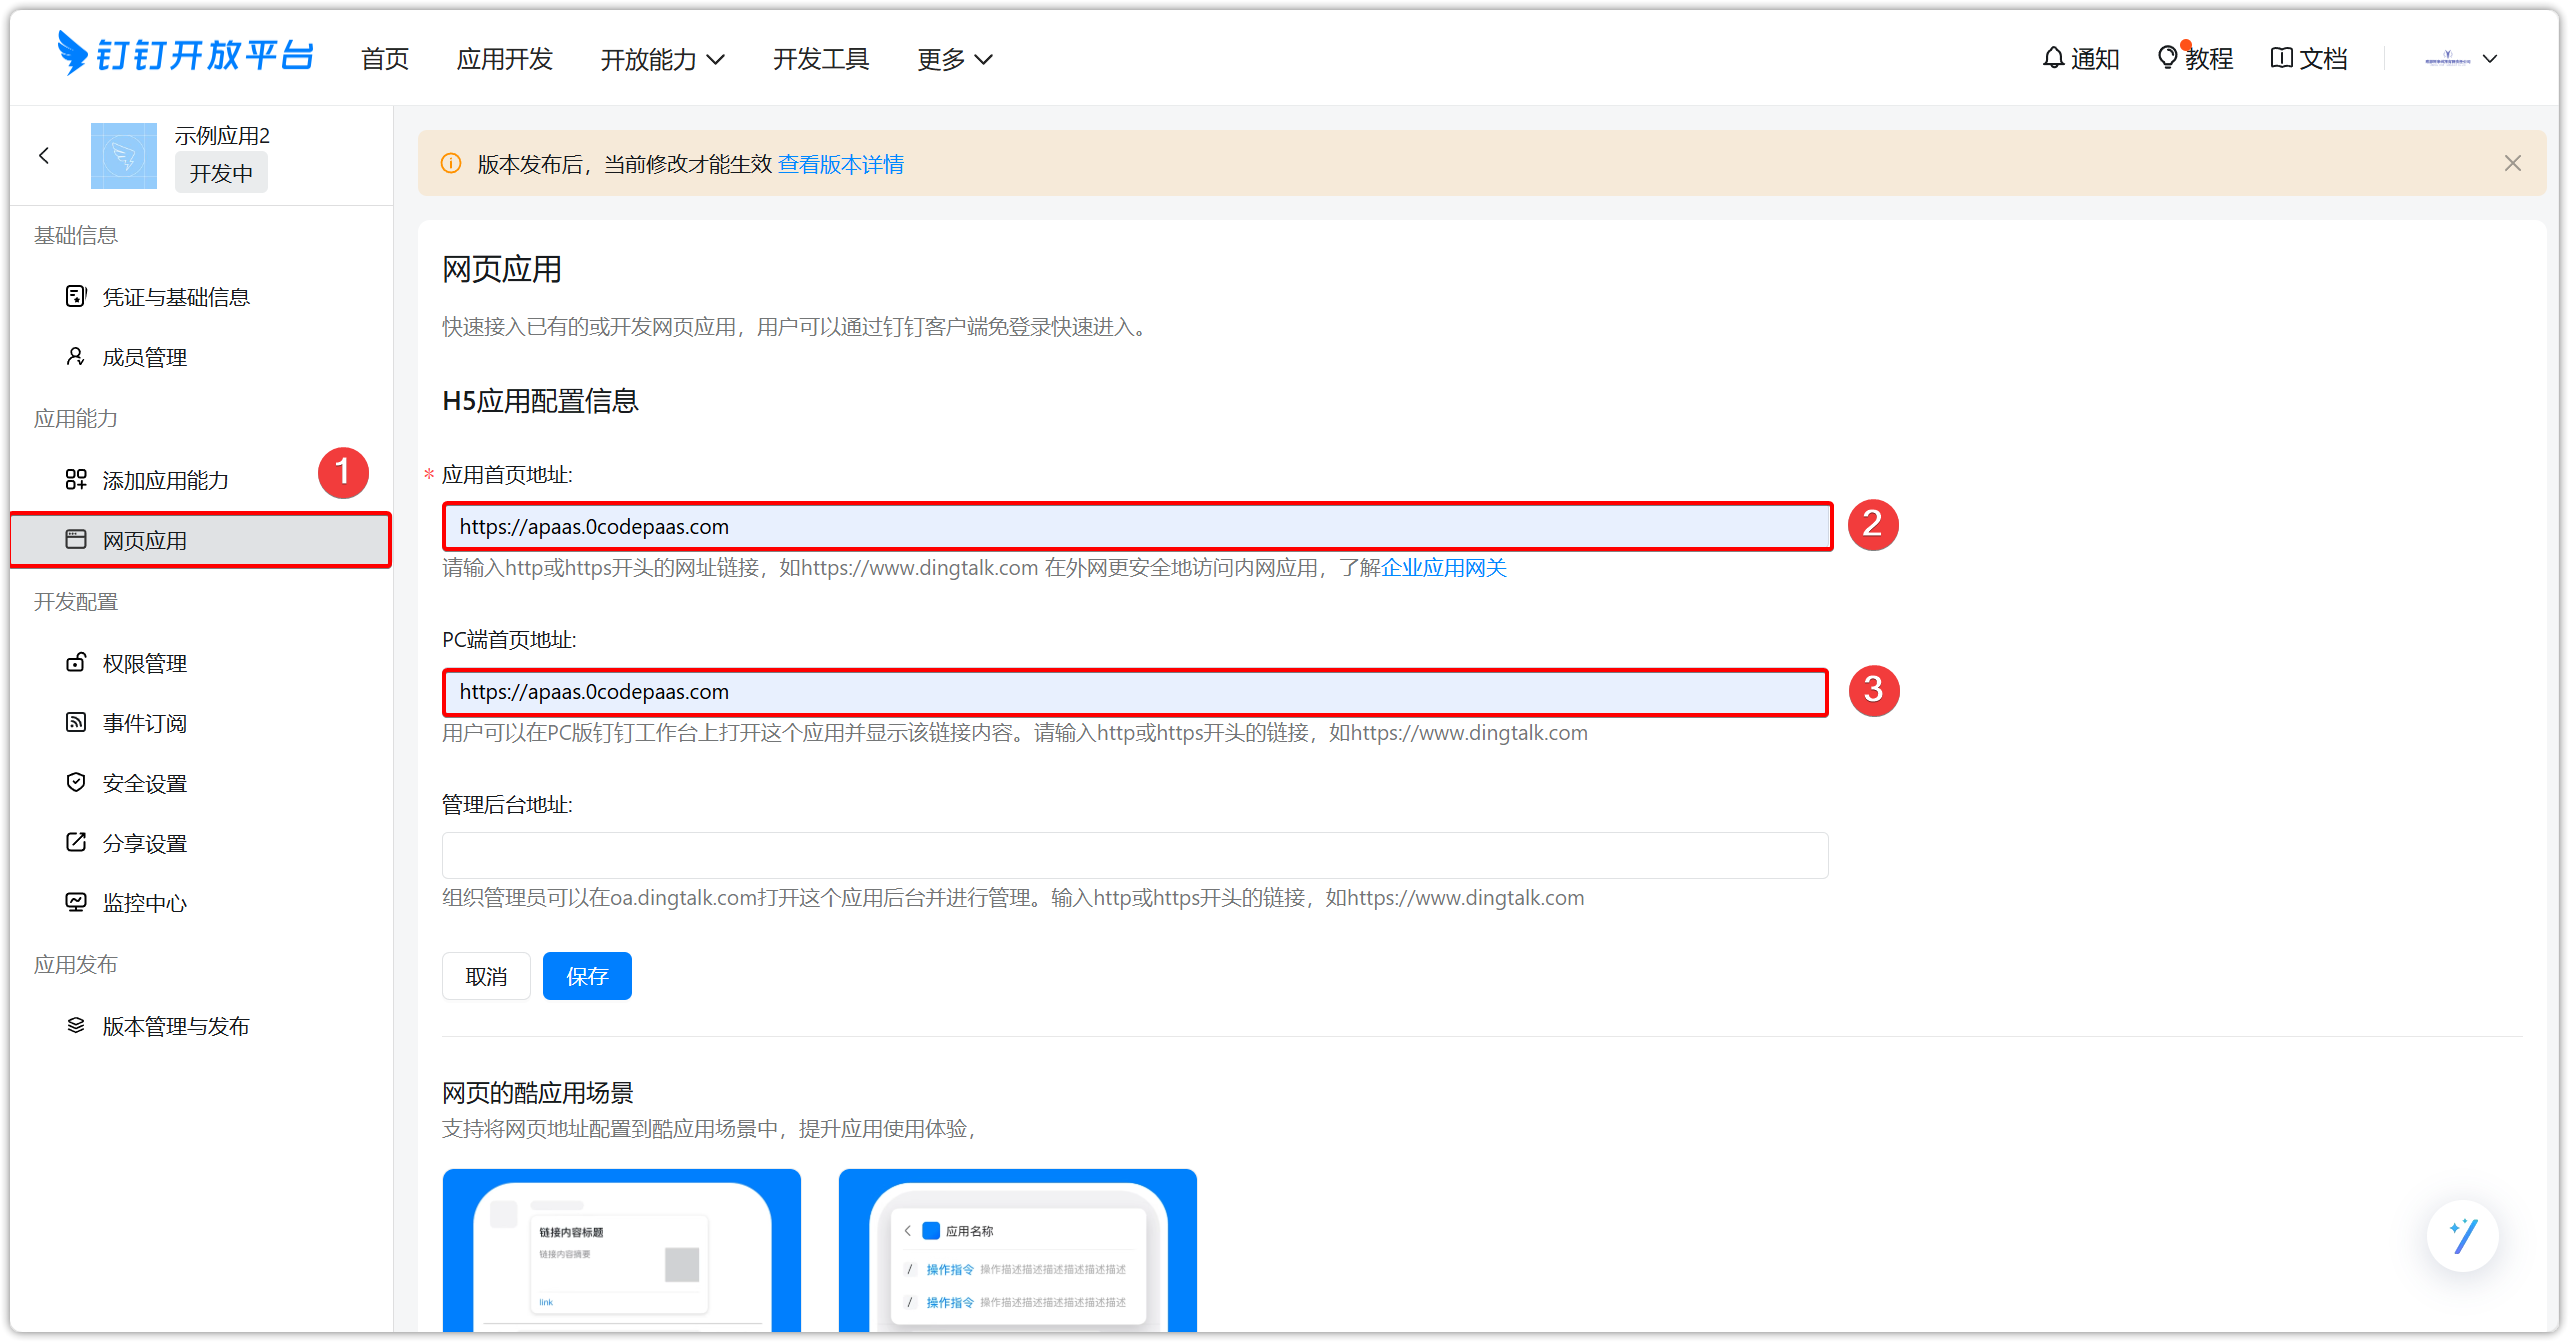Go back using the left chevron arrow
This screenshot has height=1342, width=2569.
pos(44,155)
